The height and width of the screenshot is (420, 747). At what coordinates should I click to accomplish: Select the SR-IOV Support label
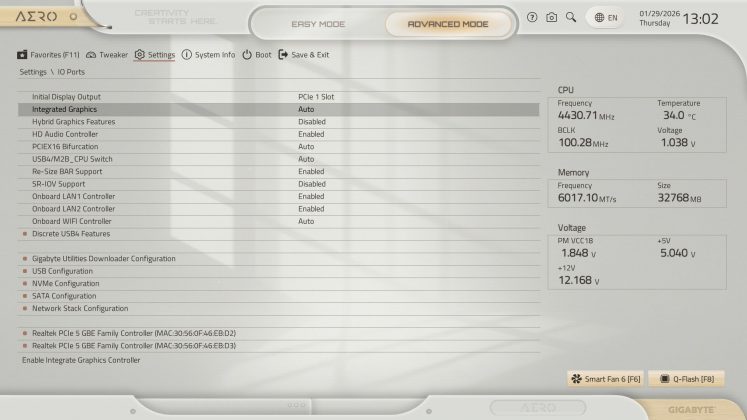coord(58,183)
